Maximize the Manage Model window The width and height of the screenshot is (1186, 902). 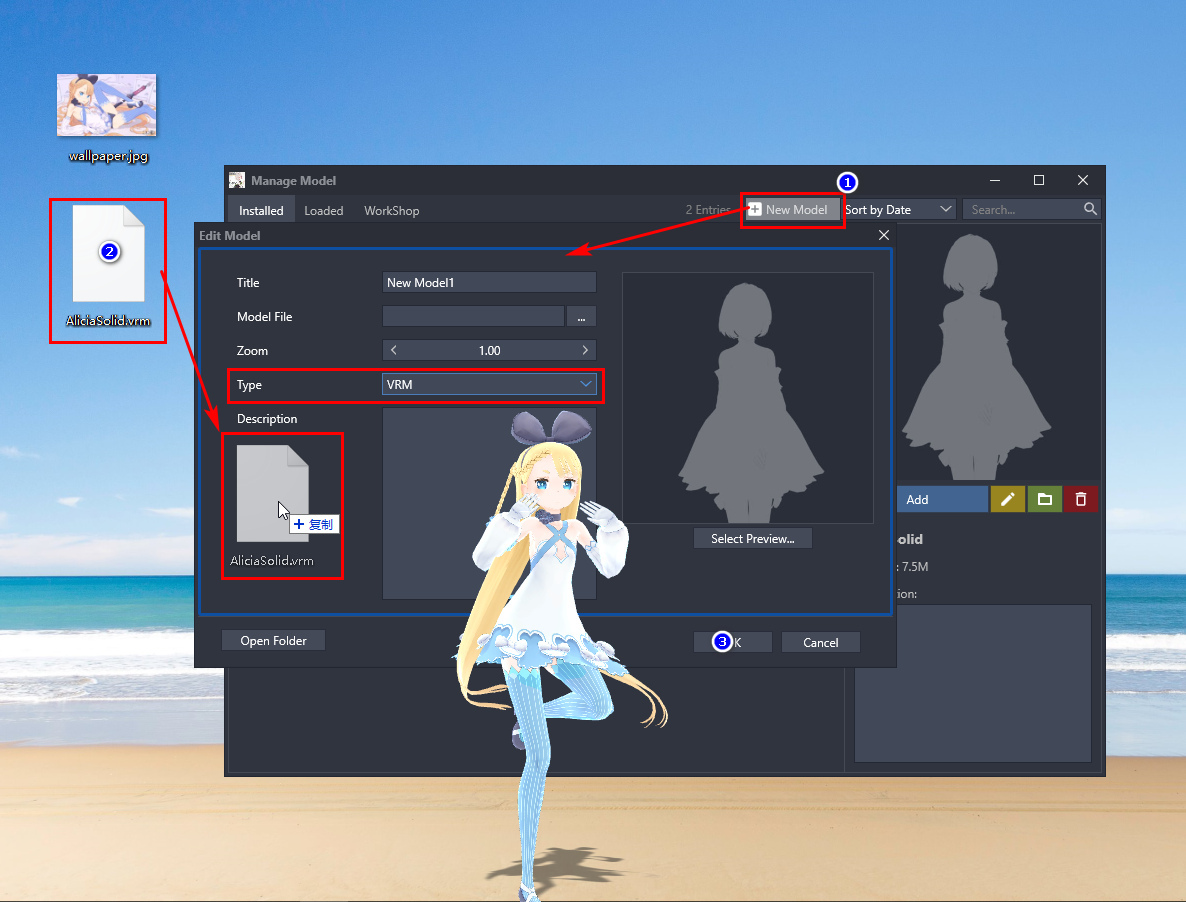1039,180
